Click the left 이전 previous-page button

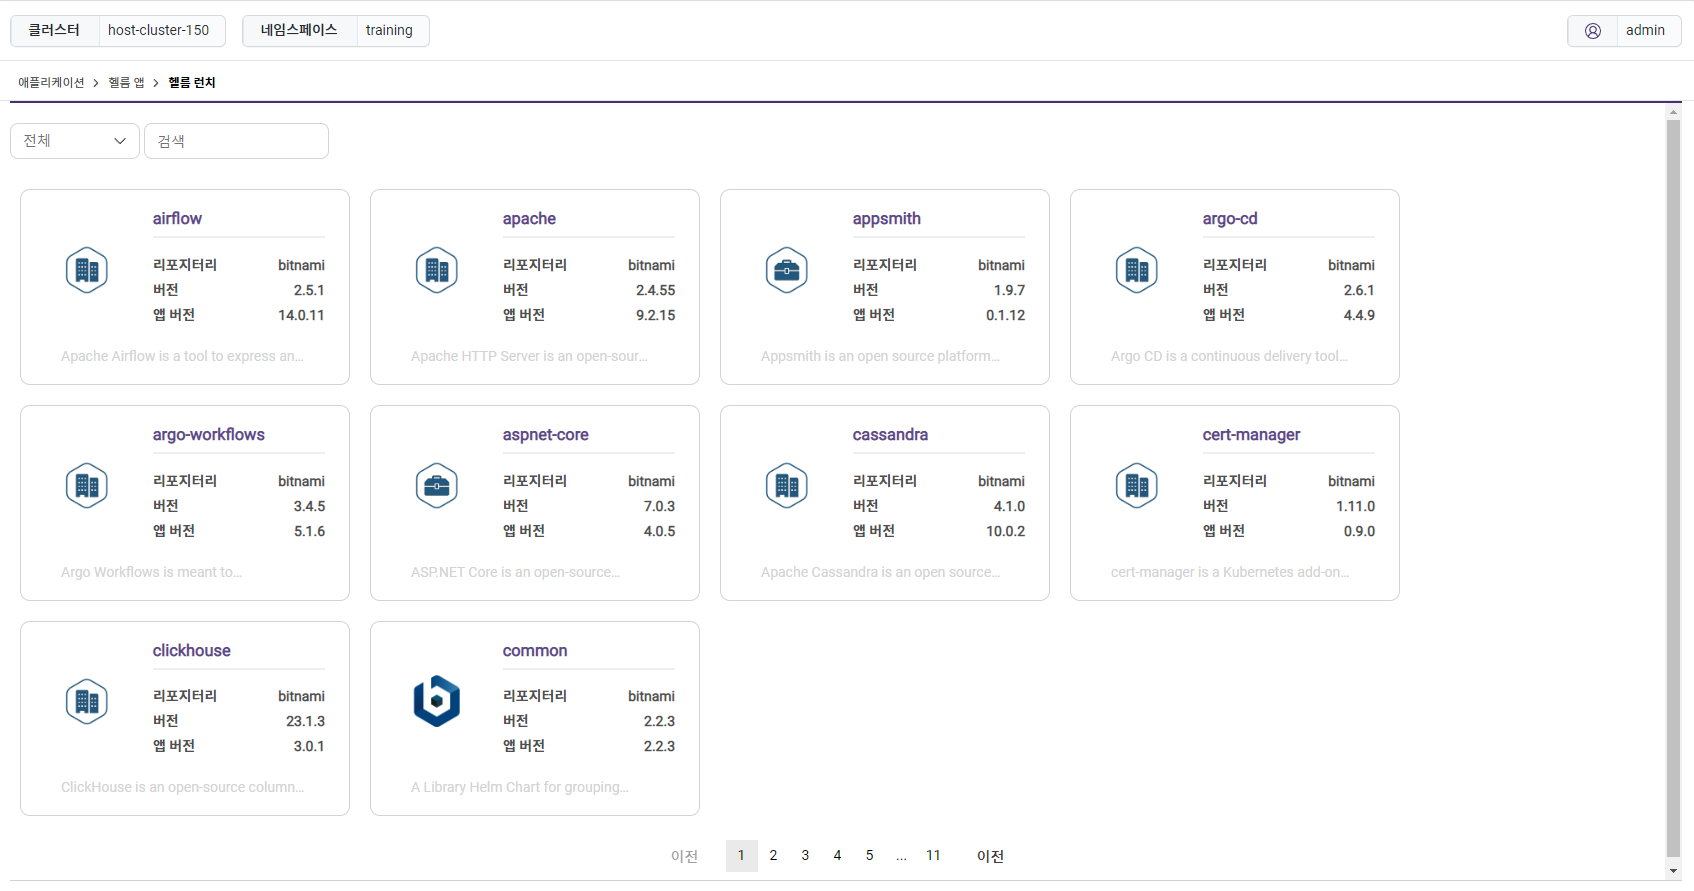pos(684,856)
